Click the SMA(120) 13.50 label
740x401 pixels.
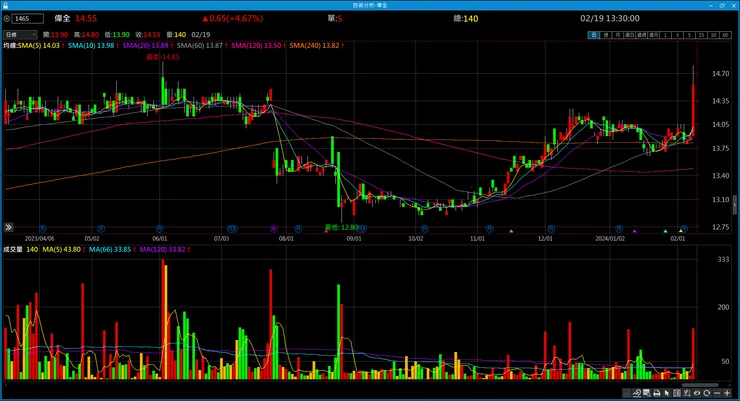256,46
